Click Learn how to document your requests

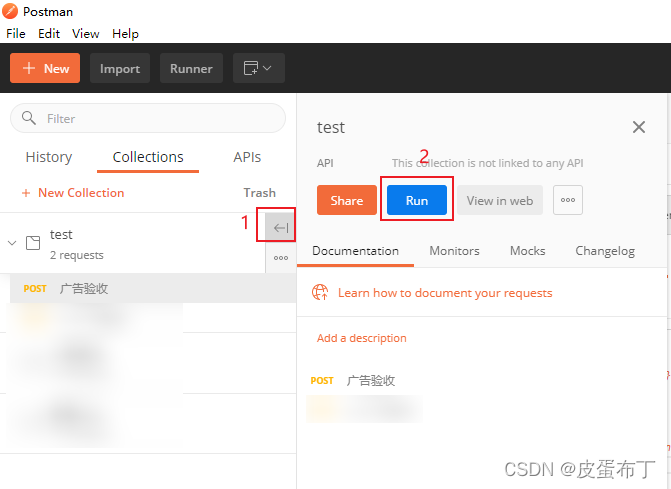tap(445, 293)
